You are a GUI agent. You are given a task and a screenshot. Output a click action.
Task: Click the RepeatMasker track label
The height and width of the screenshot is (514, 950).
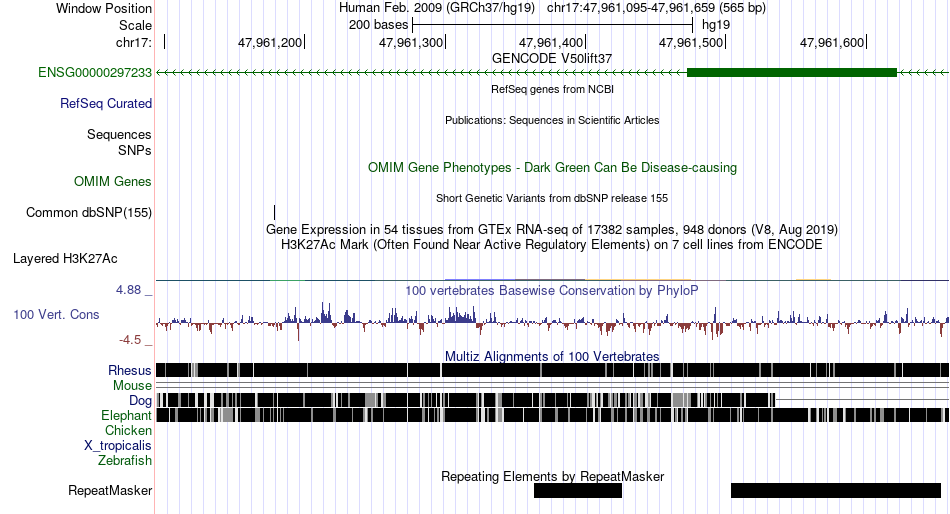pos(110,491)
